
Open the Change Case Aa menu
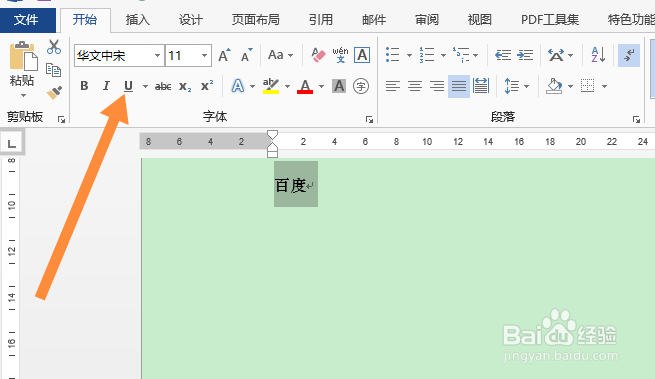(280, 55)
